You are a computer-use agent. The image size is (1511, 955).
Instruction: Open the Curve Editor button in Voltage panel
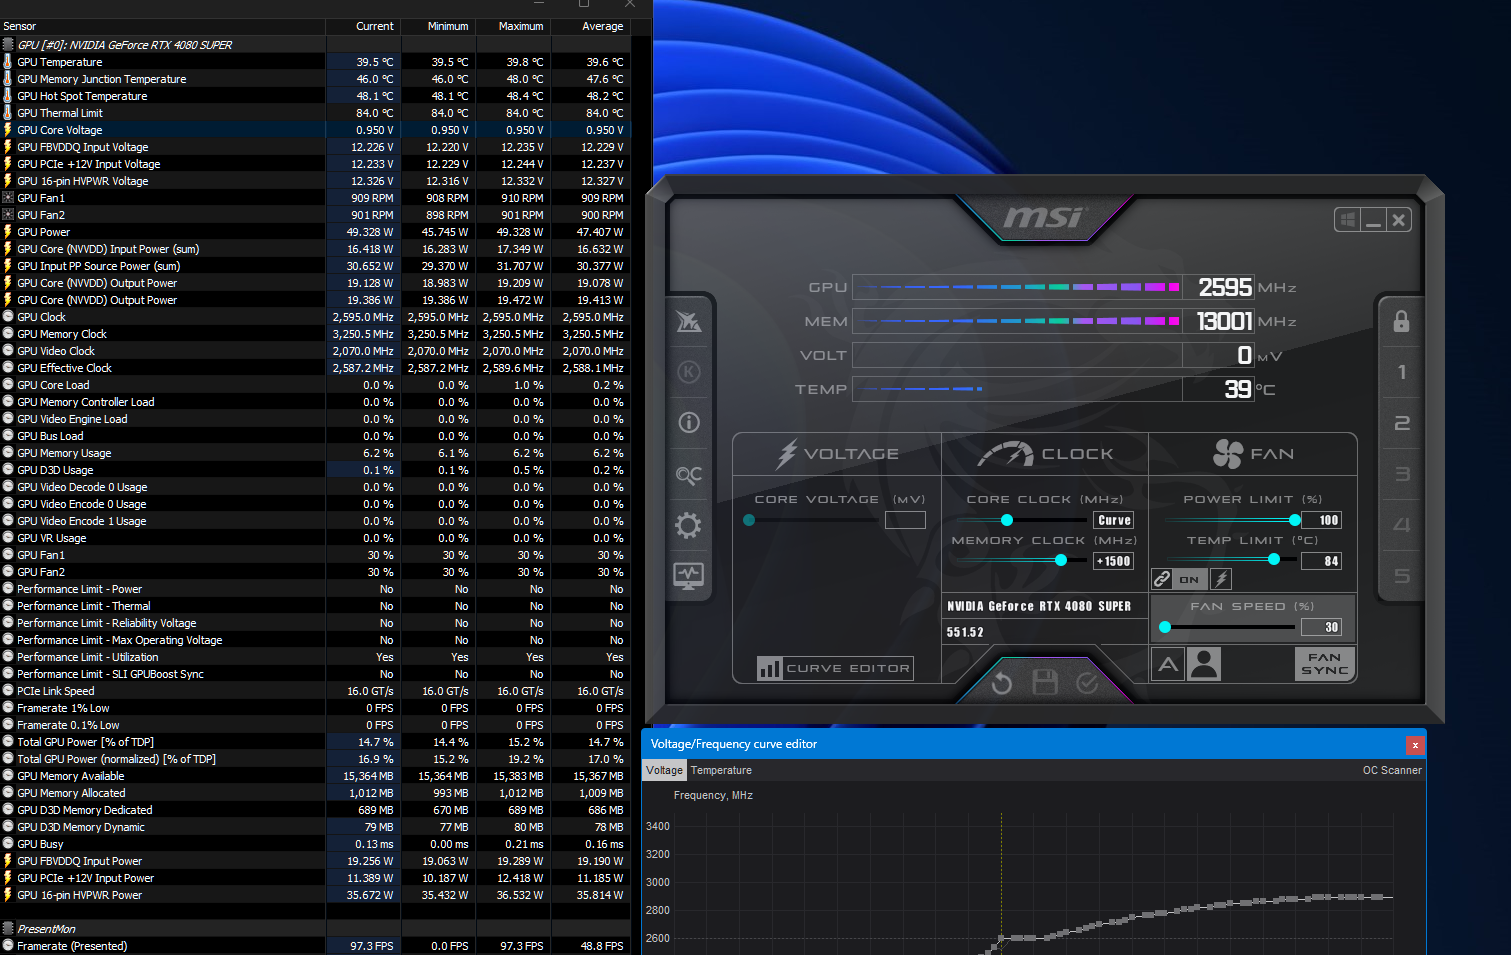click(835, 668)
